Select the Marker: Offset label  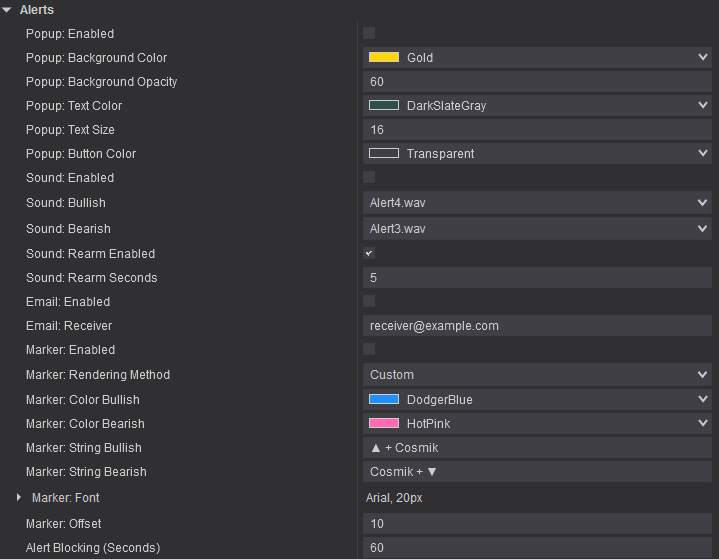tap(64, 524)
